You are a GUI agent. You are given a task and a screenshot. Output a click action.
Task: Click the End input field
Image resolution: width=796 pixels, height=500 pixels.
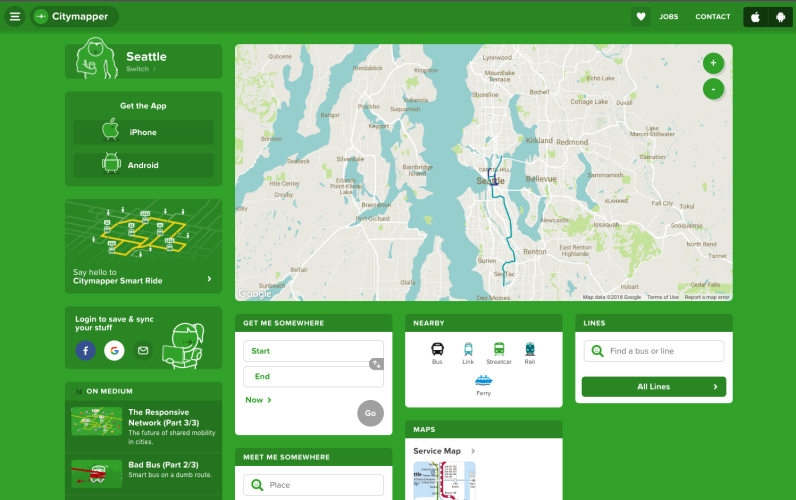pyautogui.click(x=313, y=376)
